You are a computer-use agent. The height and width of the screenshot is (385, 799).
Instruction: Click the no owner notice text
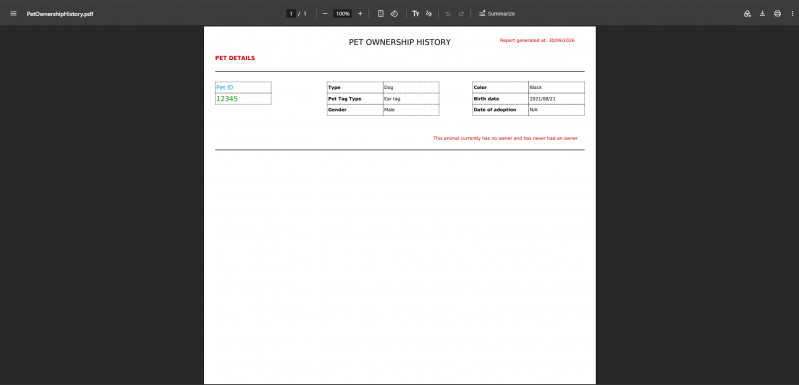click(505, 138)
